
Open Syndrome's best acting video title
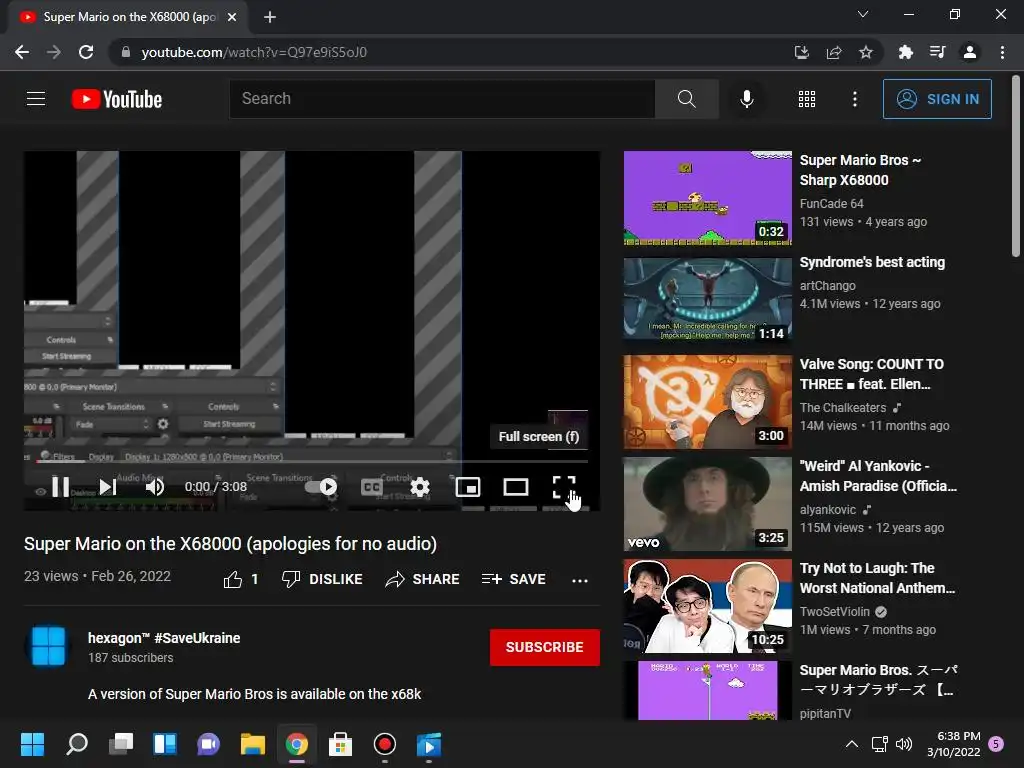tap(872, 262)
